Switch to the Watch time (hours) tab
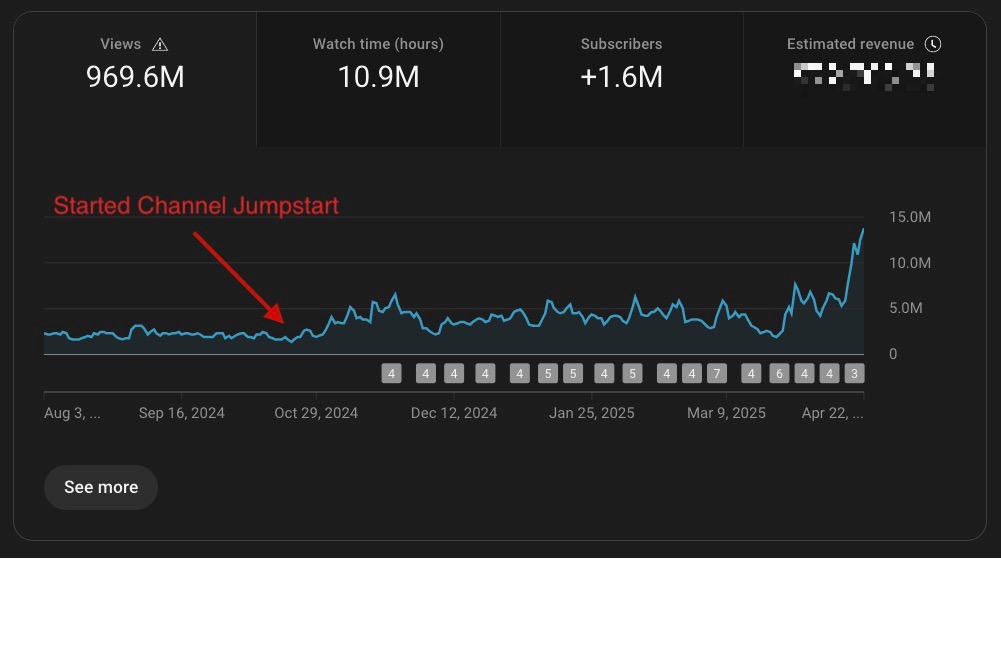The image size is (1001, 654). click(x=377, y=60)
